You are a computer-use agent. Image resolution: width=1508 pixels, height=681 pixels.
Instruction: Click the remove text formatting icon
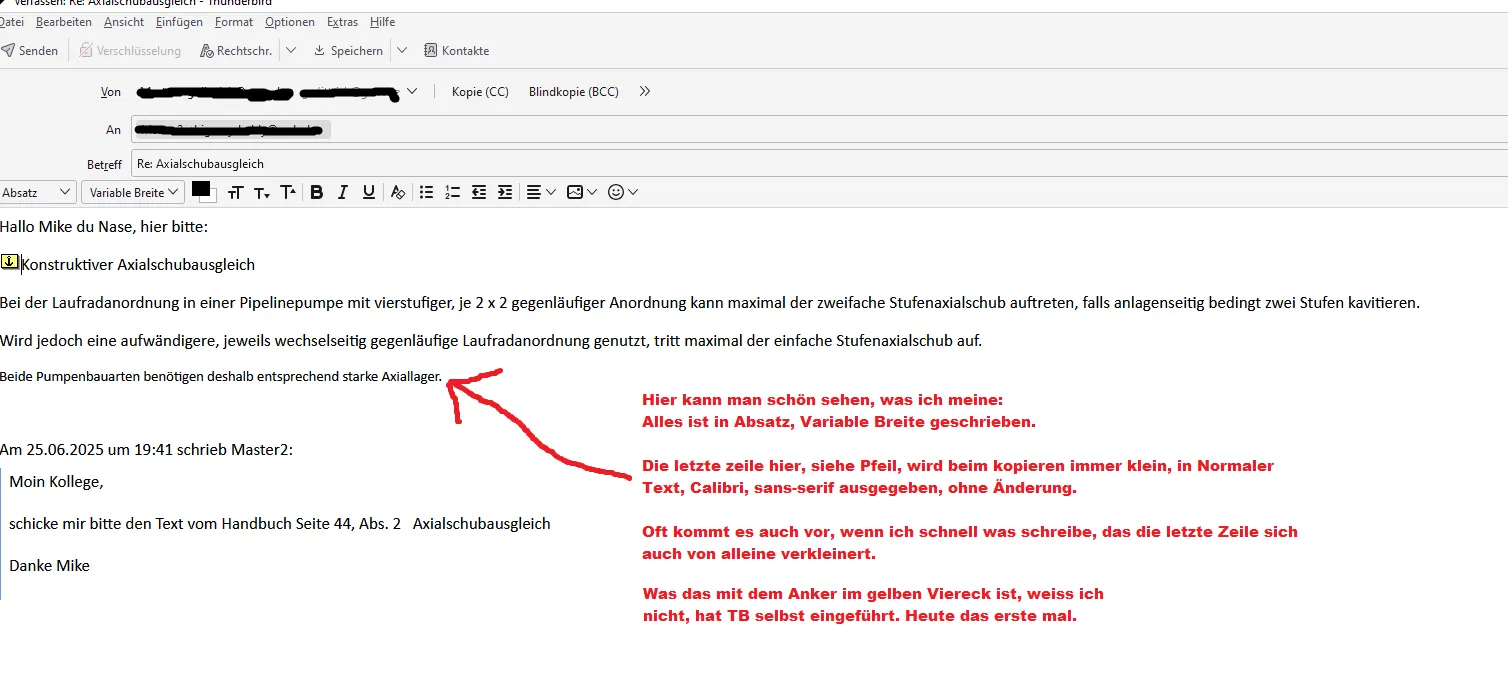click(398, 192)
